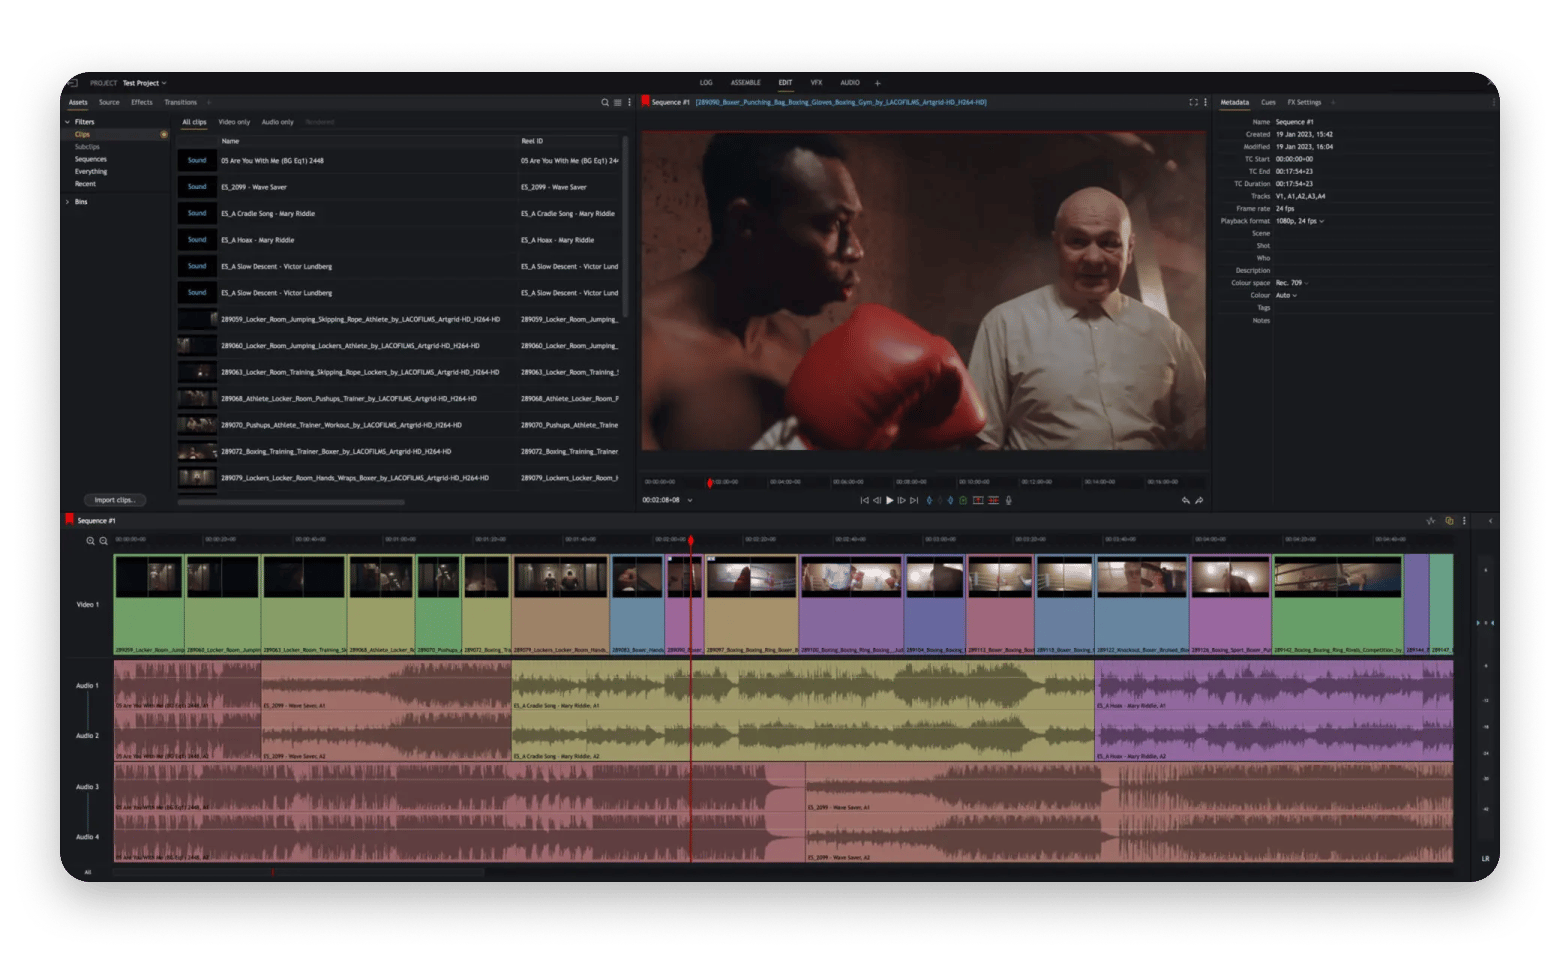Image resolution: width=1560 pixels, height=962 pixels.
Task: Toggle the All tracks selector below Audio 4
Action: tap(88, 871)
